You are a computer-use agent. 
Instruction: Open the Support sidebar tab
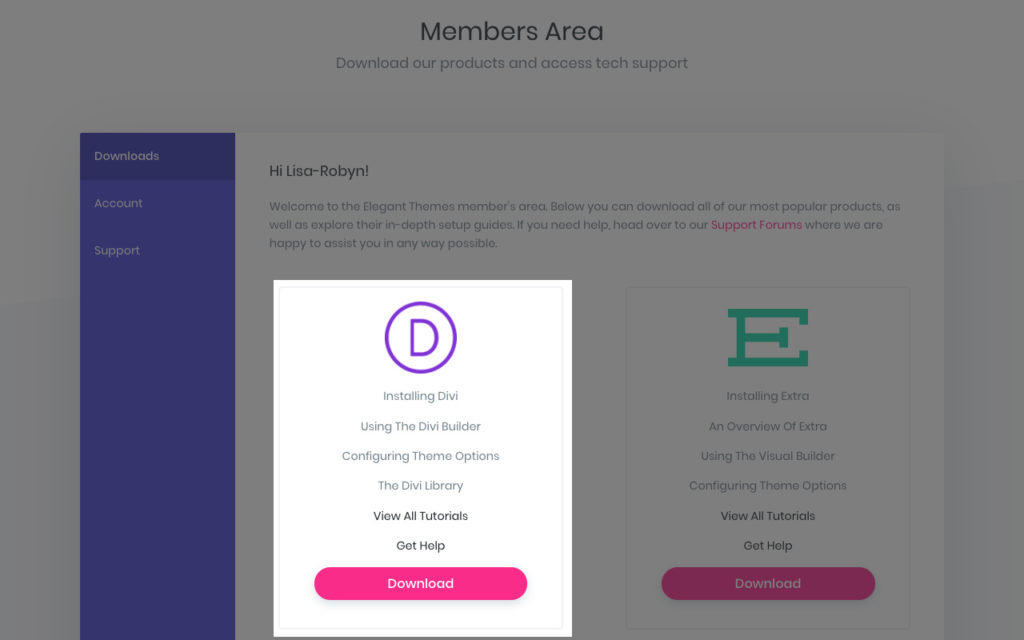157,251
